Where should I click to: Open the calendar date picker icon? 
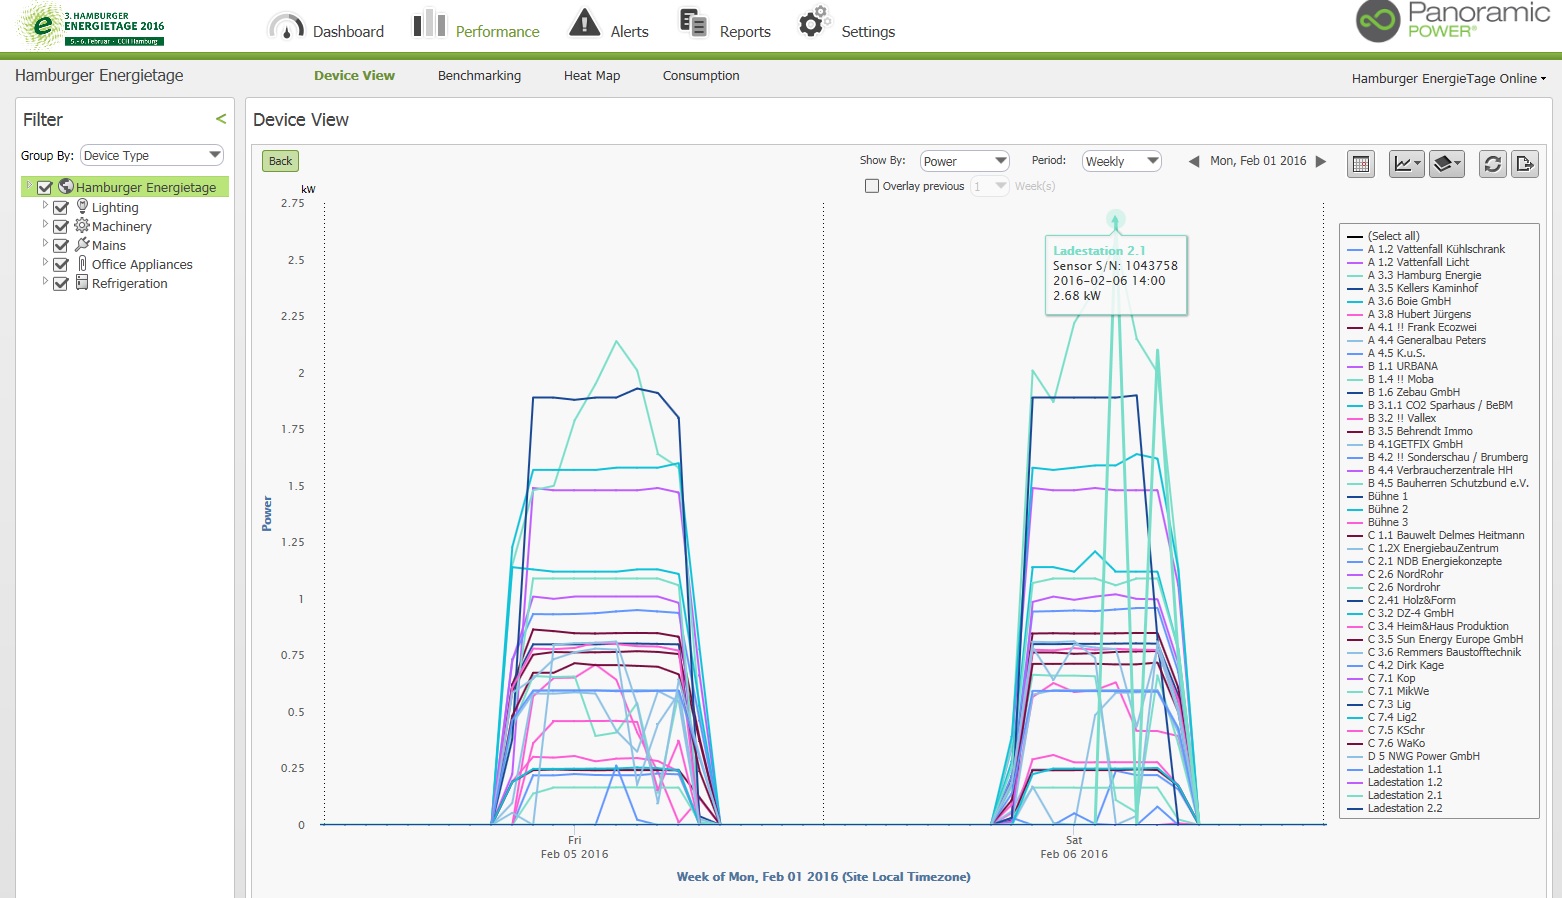1360,164
